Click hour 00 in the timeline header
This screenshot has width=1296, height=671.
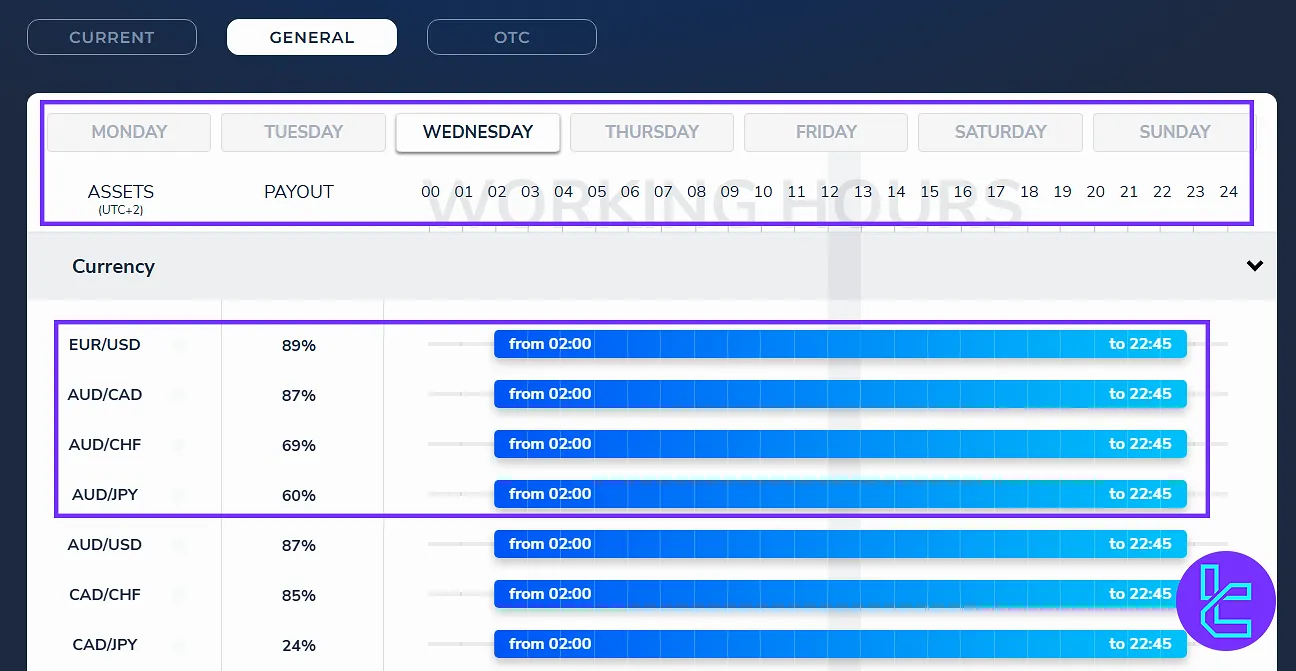(x=430, y=192)
